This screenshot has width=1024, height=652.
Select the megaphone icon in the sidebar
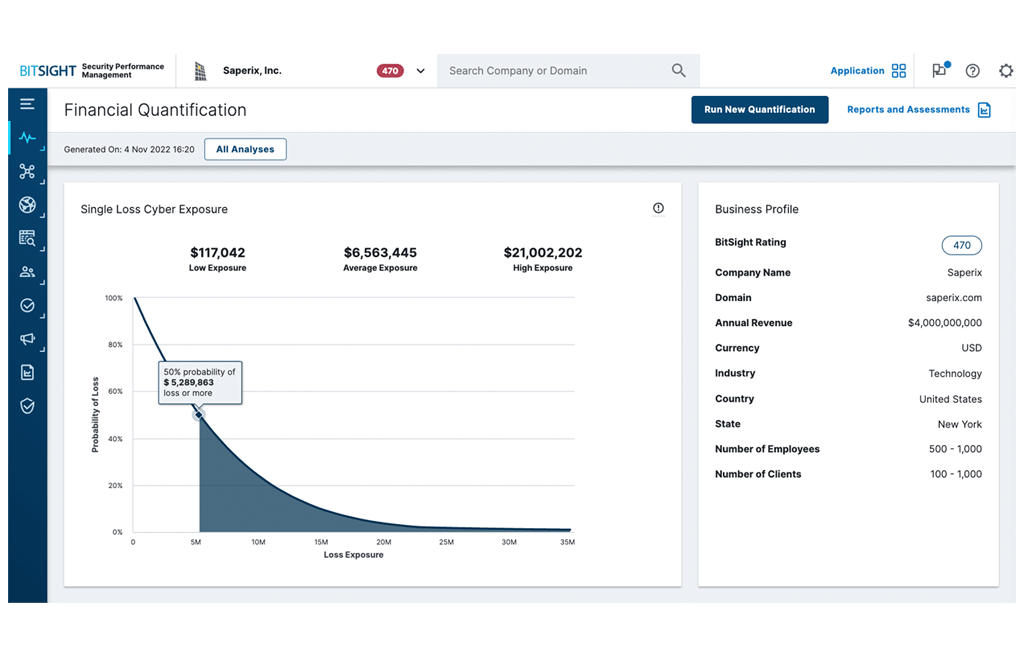tap(27, 339)
